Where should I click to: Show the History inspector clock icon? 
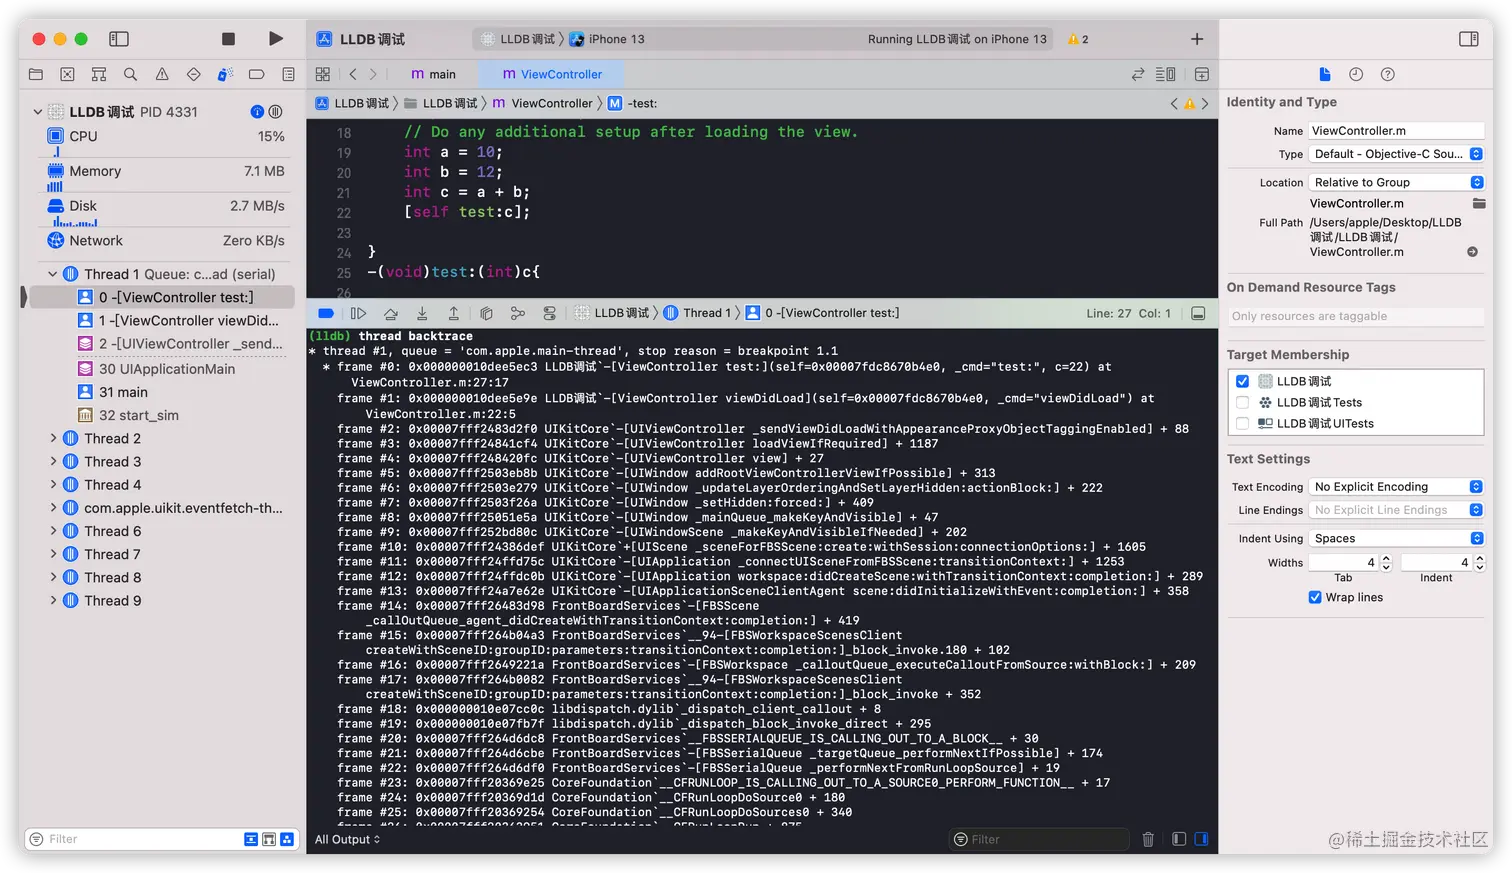coord(1356,74)
